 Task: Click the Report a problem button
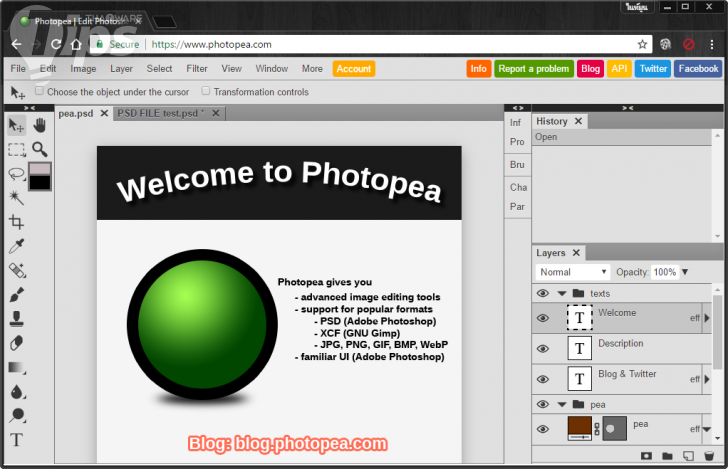pos(534,69)
